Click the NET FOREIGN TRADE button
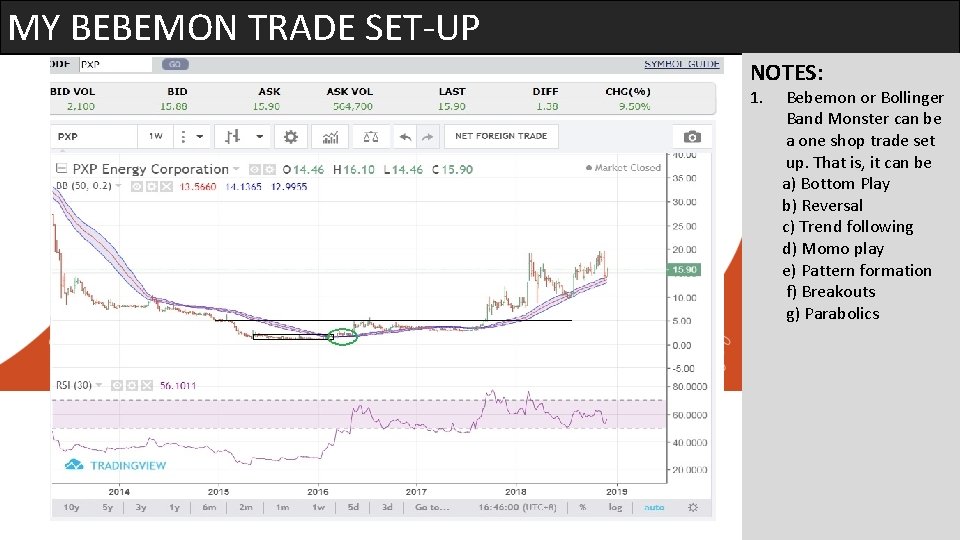 click(x=501, y=136)
